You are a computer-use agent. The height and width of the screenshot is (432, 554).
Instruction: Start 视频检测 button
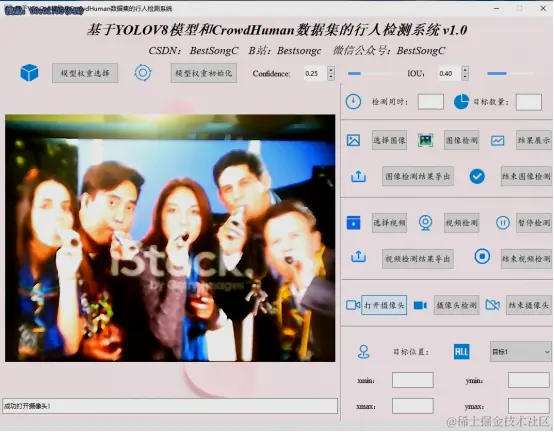[x=461, y=223]
